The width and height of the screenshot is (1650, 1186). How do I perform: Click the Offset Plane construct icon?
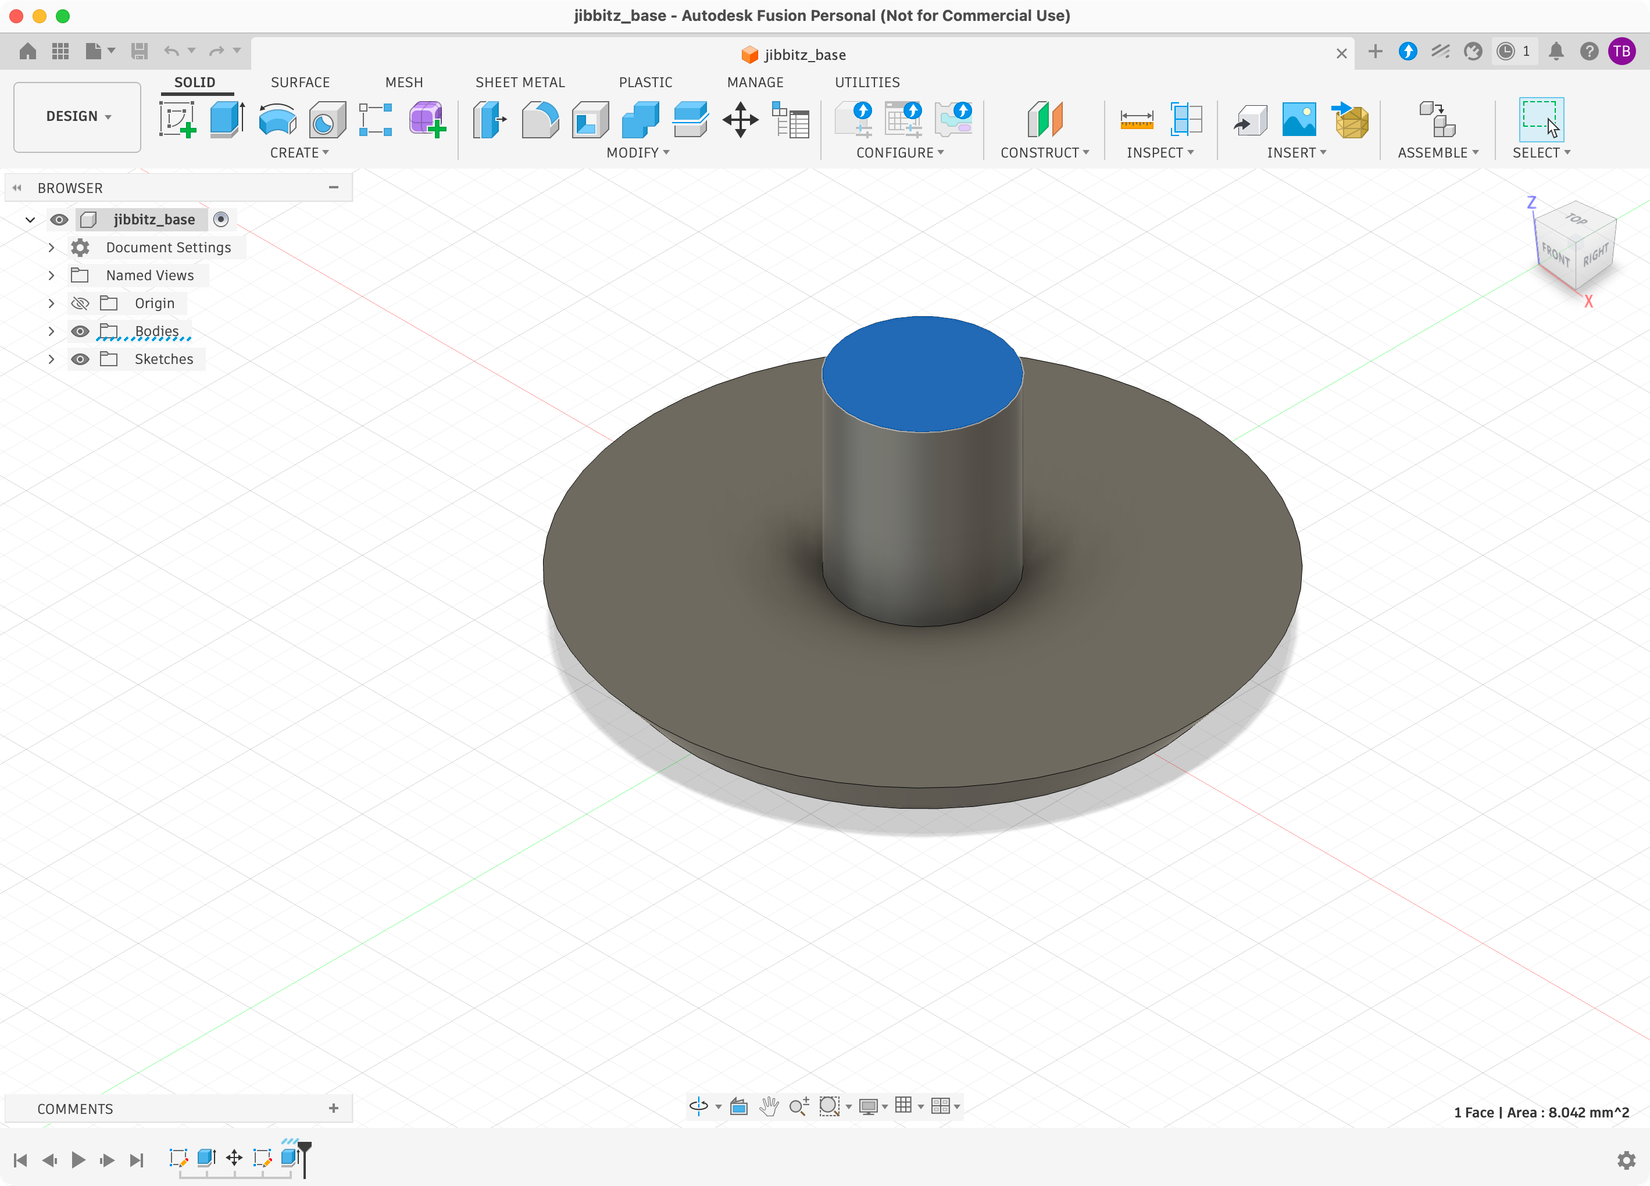point(1045,120)
